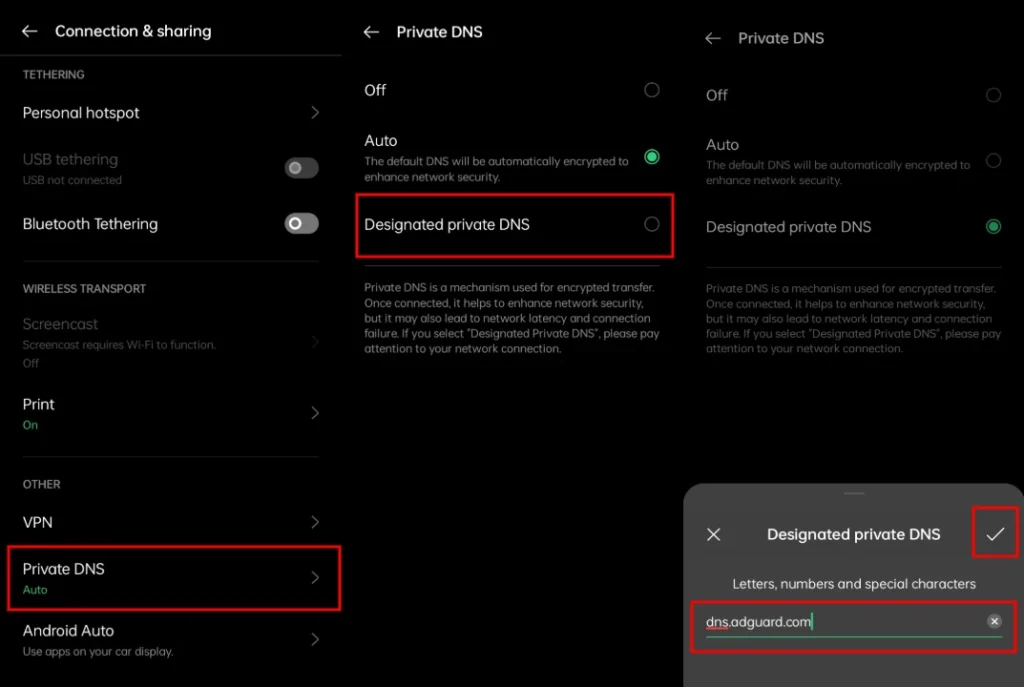Close the Designated private DNS dialog
Viewport: 1024px width, 687px height.
click(x=714, y=535)
